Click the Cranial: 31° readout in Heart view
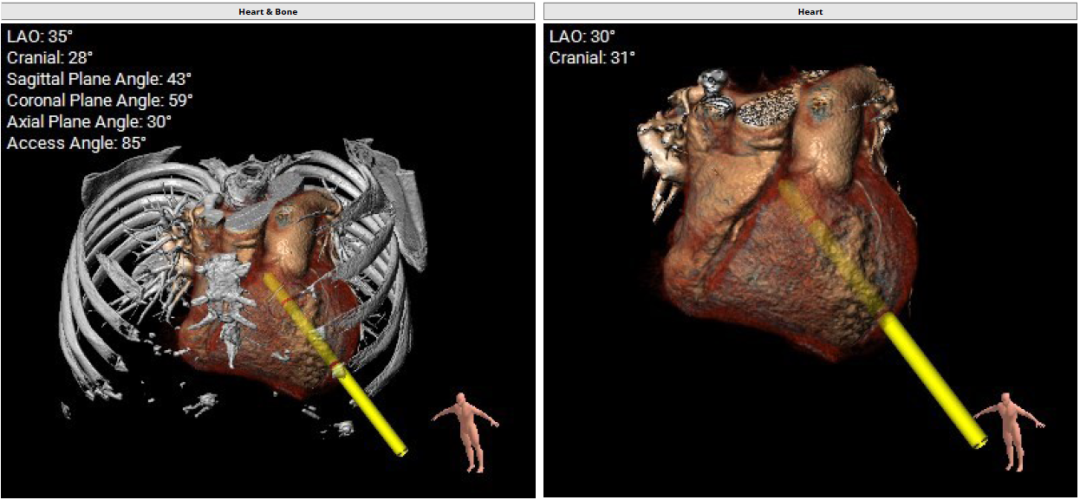1080x500 pixels. (x=591, y=57)
